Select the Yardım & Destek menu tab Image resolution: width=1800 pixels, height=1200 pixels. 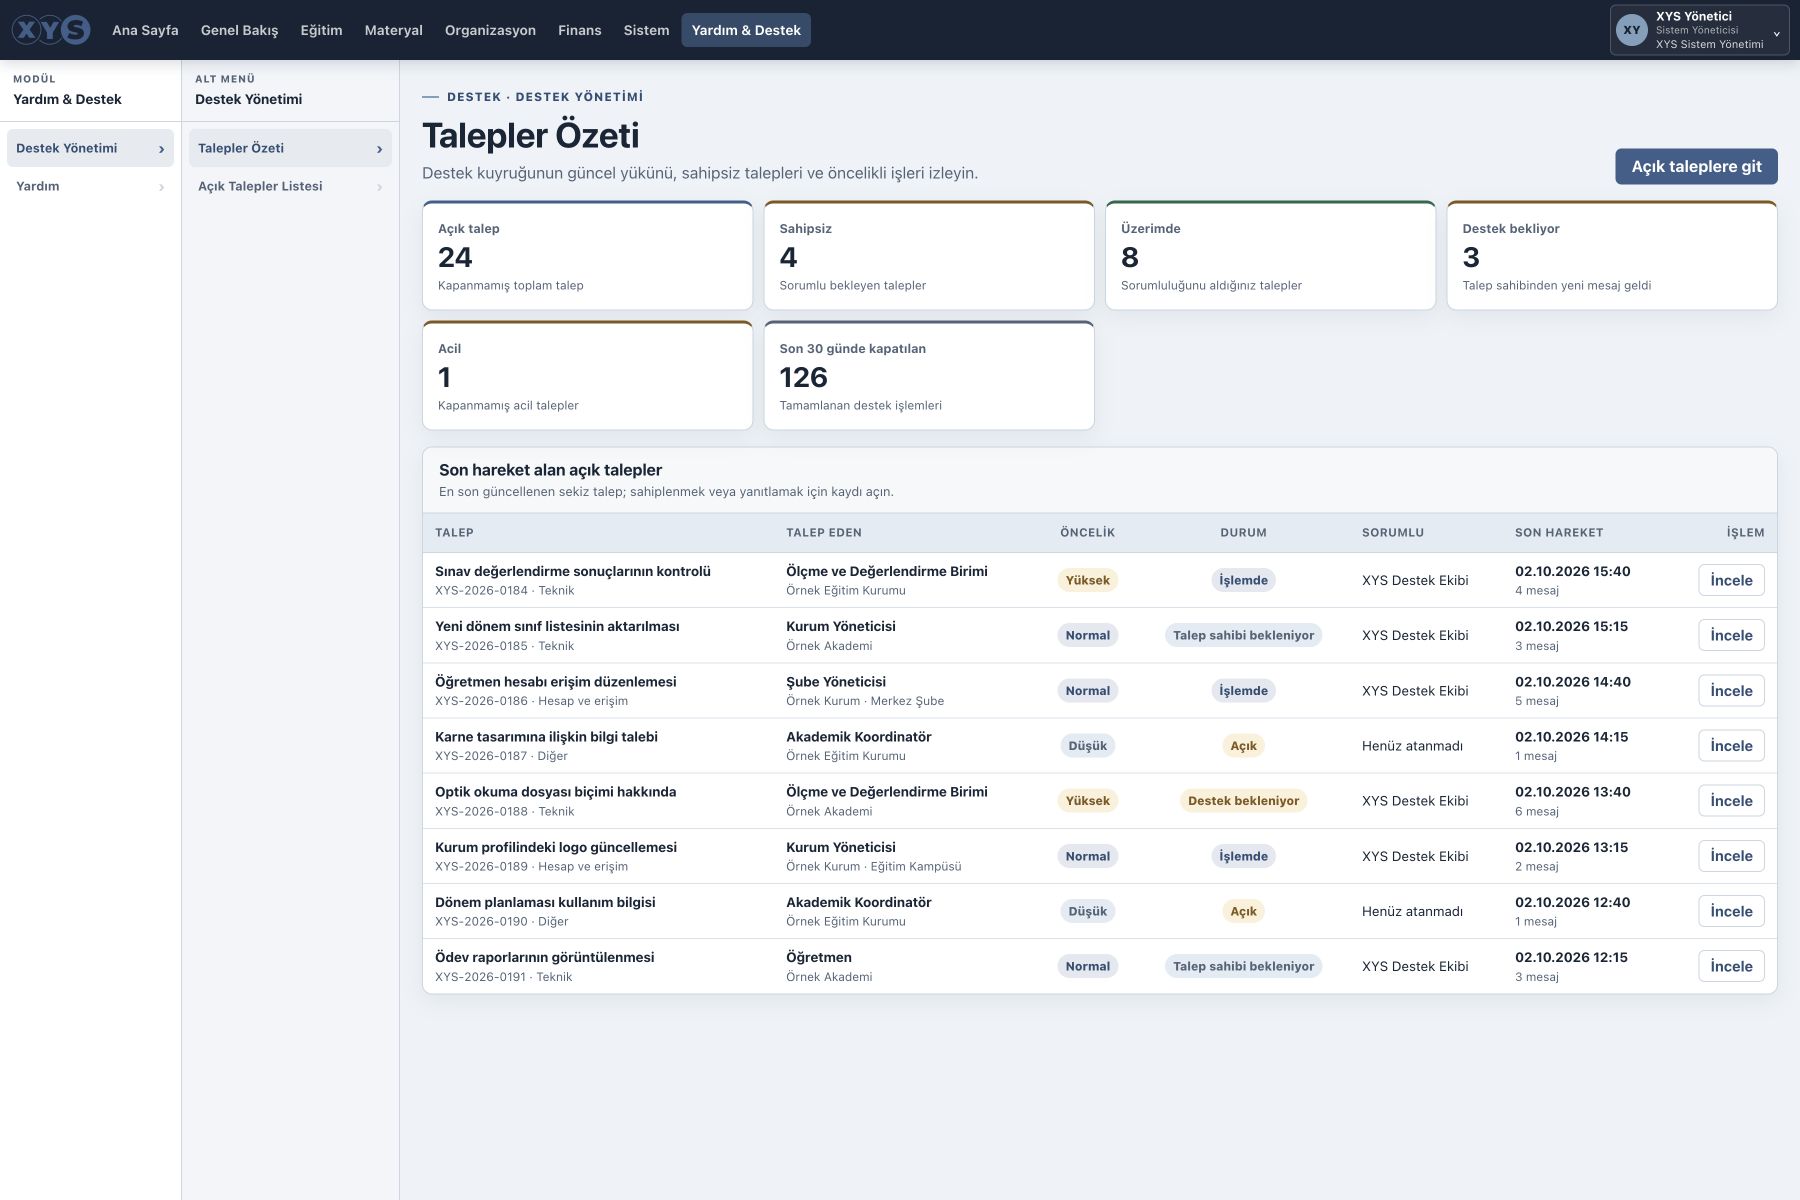tap(746, 30)
